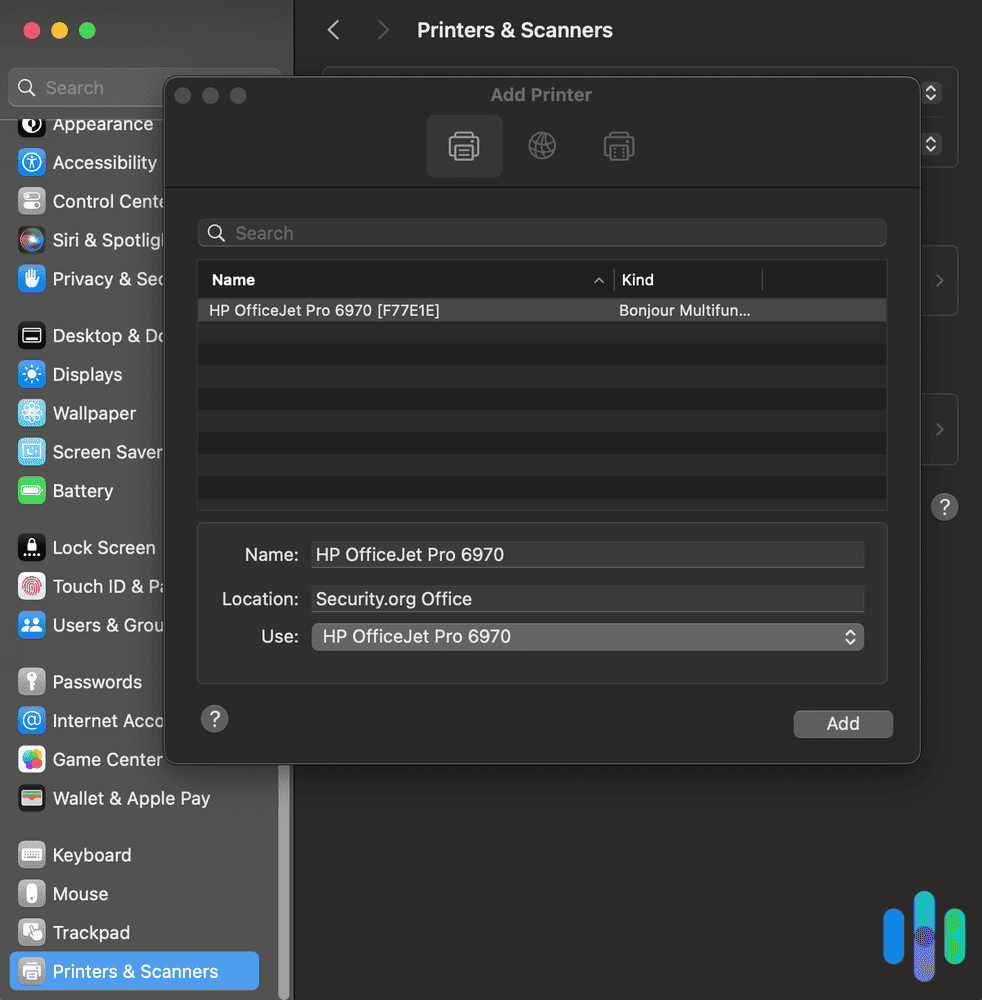This screenshot has width=982, height=1000.
Task: Click the topmost stepper control behind dialog
Action: [x=931, y=93]
